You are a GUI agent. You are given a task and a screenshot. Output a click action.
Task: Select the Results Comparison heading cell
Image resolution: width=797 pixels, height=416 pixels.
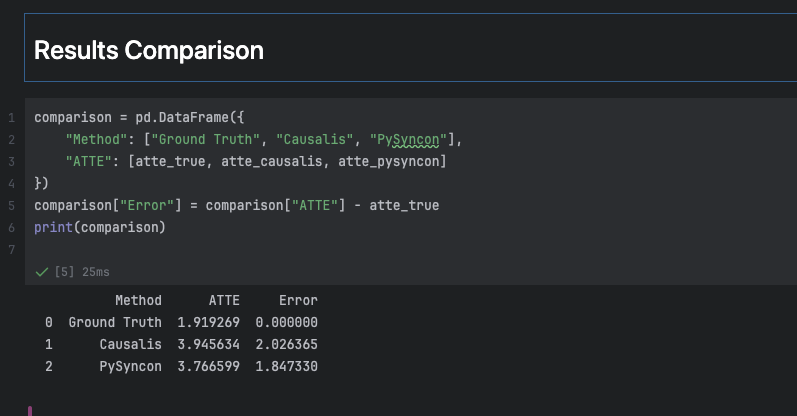149,50
